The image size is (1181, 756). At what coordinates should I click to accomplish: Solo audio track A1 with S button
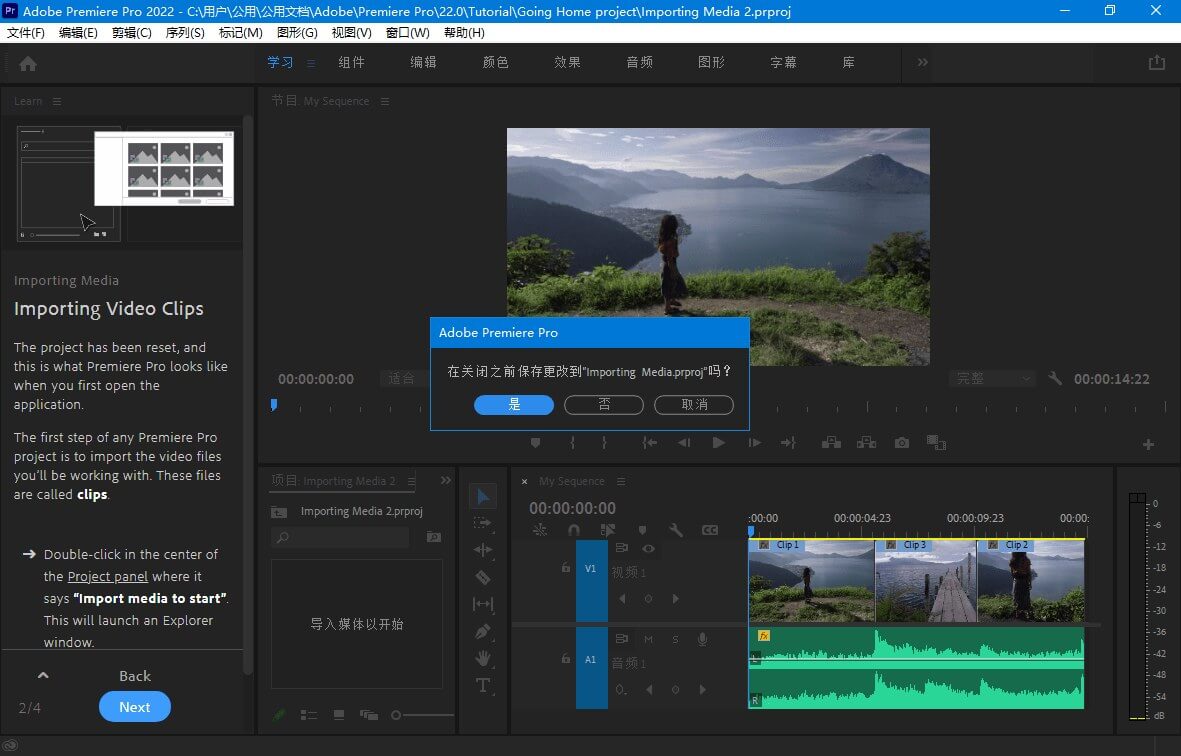pos(675,640)
